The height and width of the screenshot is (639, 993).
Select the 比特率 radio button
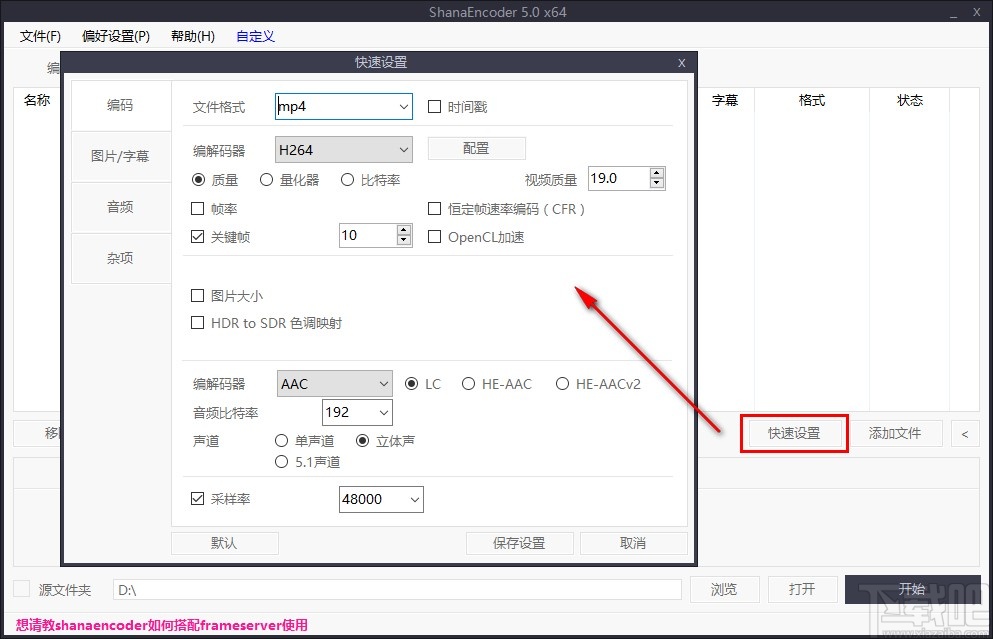(347, 180)
